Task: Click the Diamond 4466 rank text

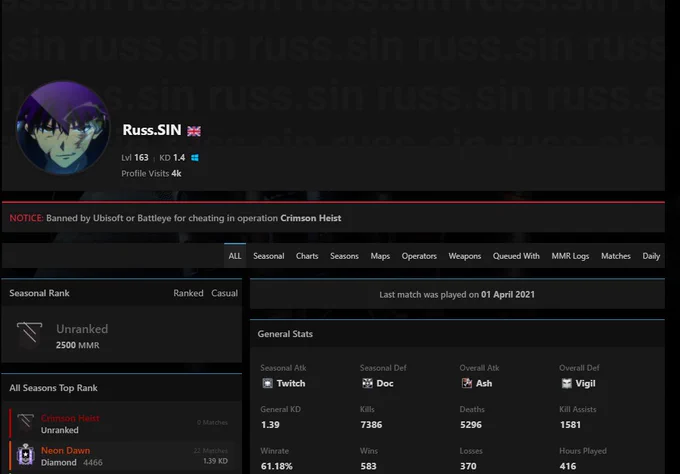Action: click(x=72, y=462)
